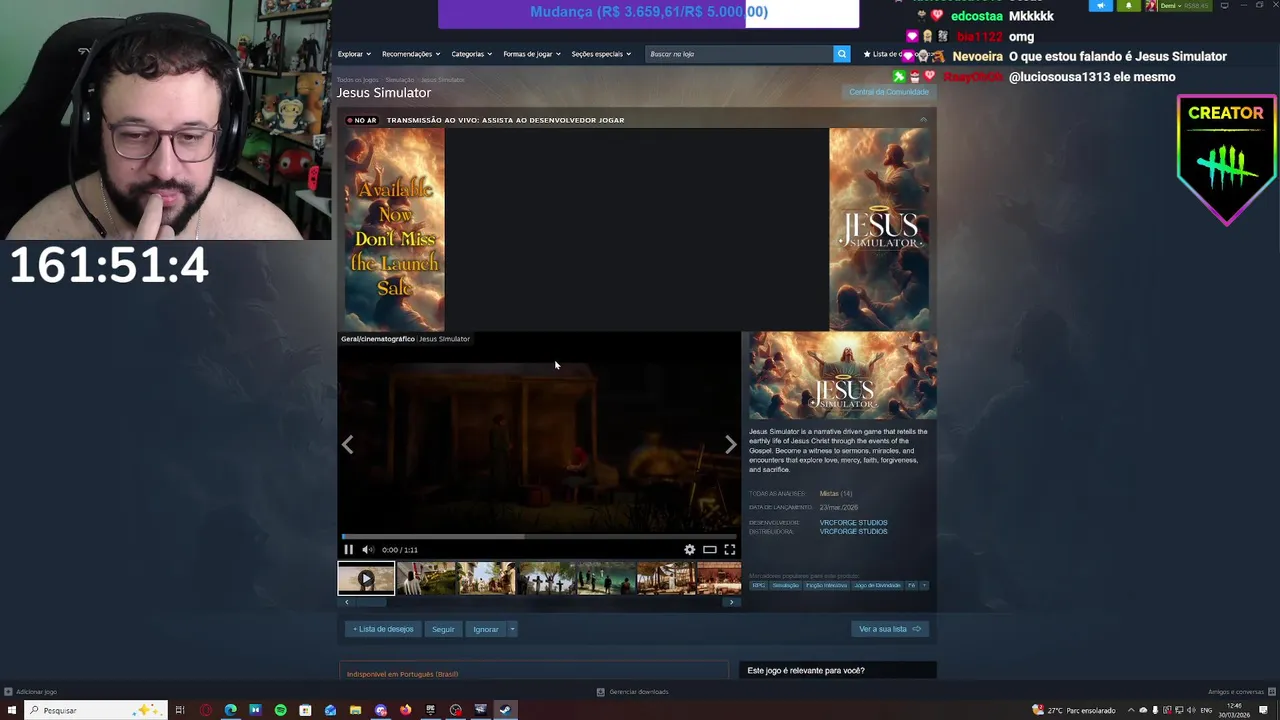Open the weather widget 27°C

tap(1074, 710)
